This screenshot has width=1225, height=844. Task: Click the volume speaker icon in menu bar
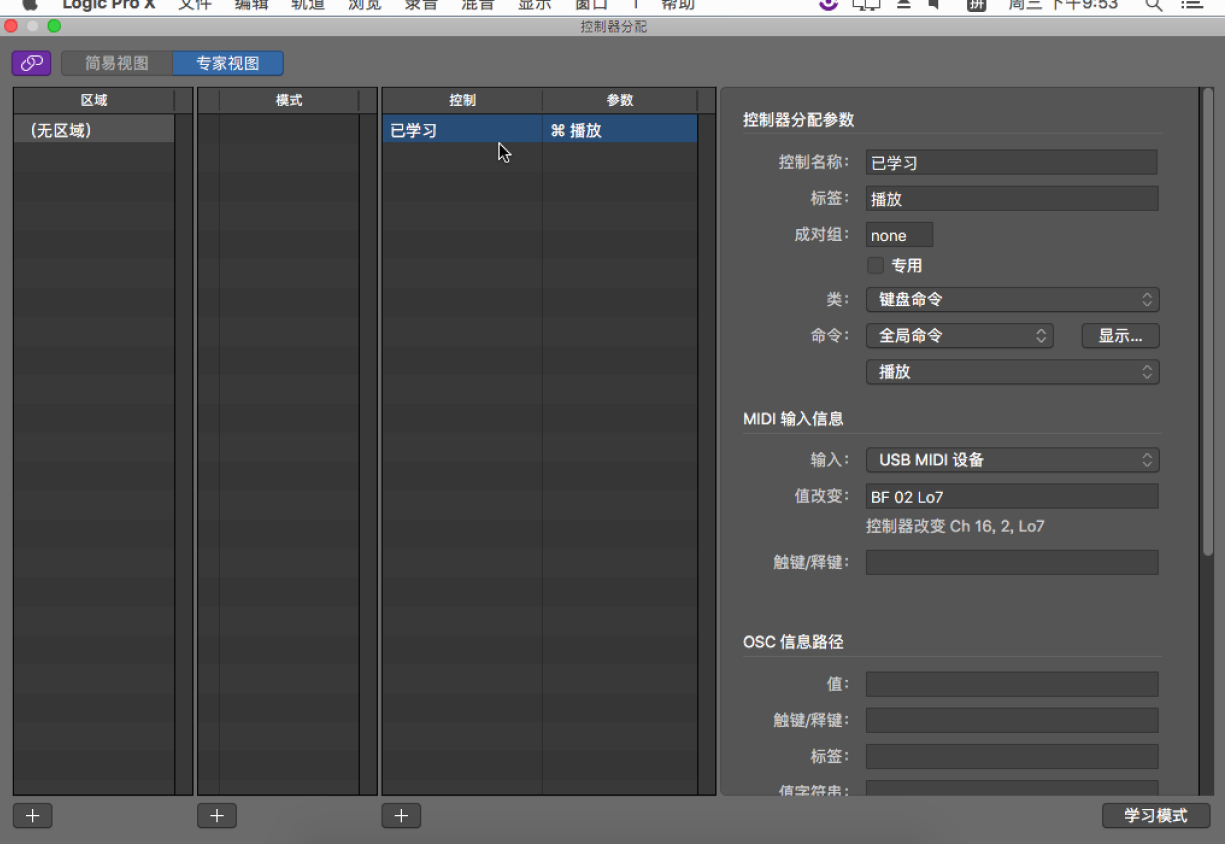(x=934, y=5)
